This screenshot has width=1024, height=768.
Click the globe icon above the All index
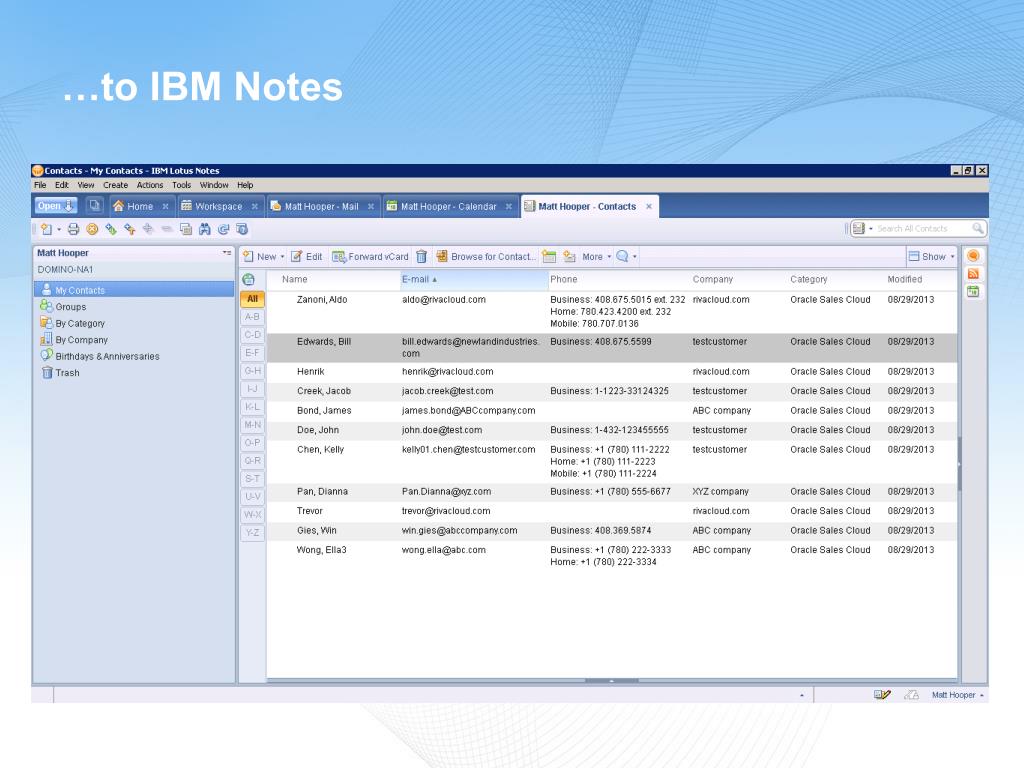tap(249, 280)
